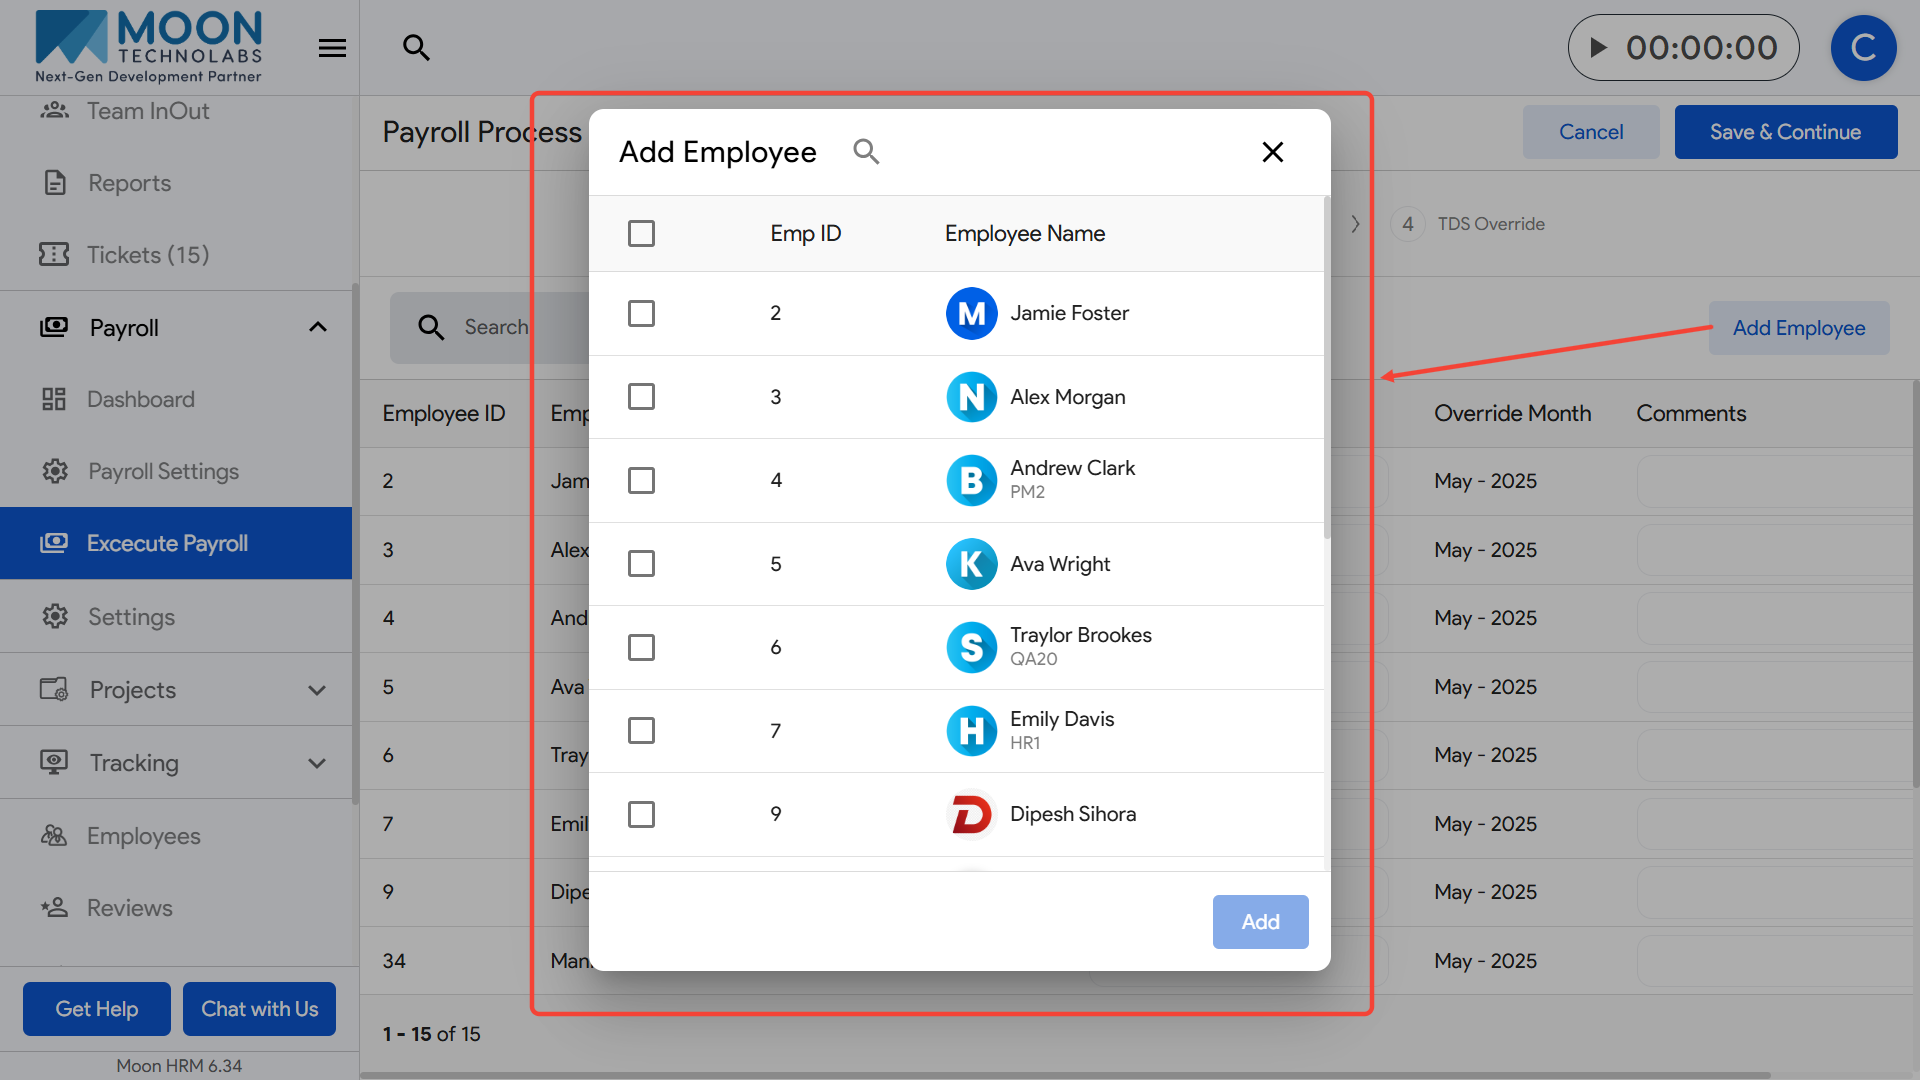This screenshot has height=1080, width=1920.
Task: Open Reports from the sidebar
Action: (129, 183)
